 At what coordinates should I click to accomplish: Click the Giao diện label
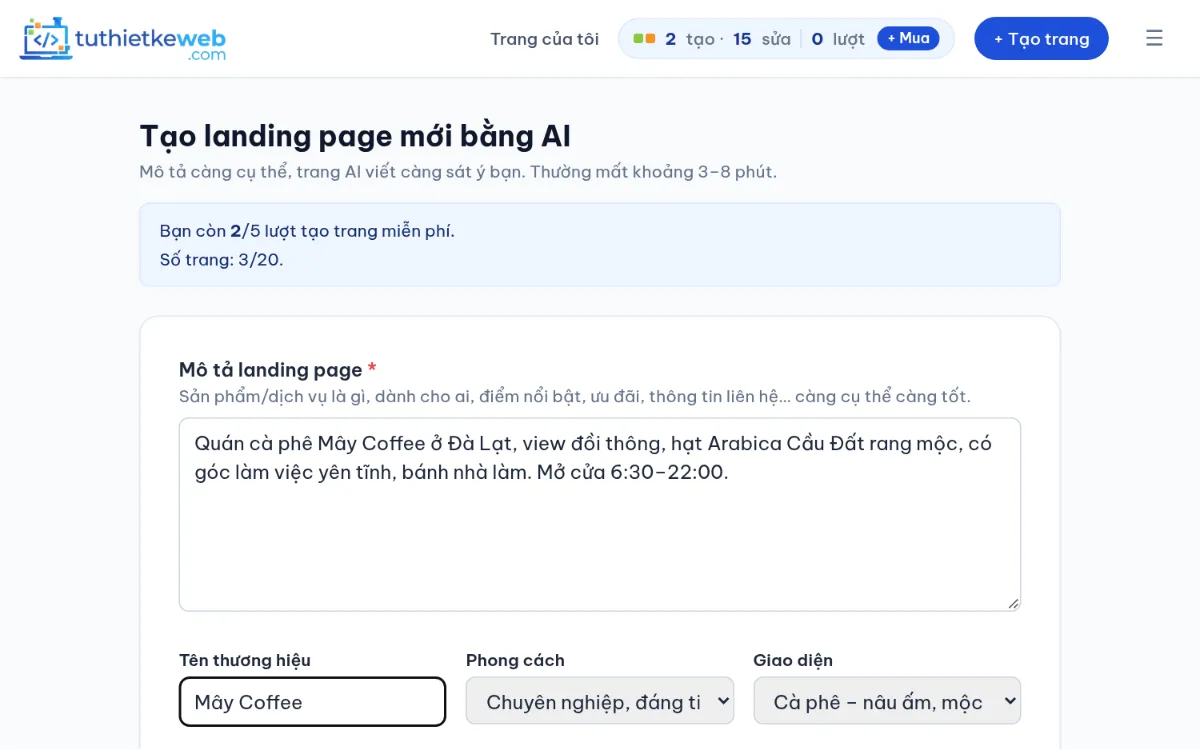793,660
